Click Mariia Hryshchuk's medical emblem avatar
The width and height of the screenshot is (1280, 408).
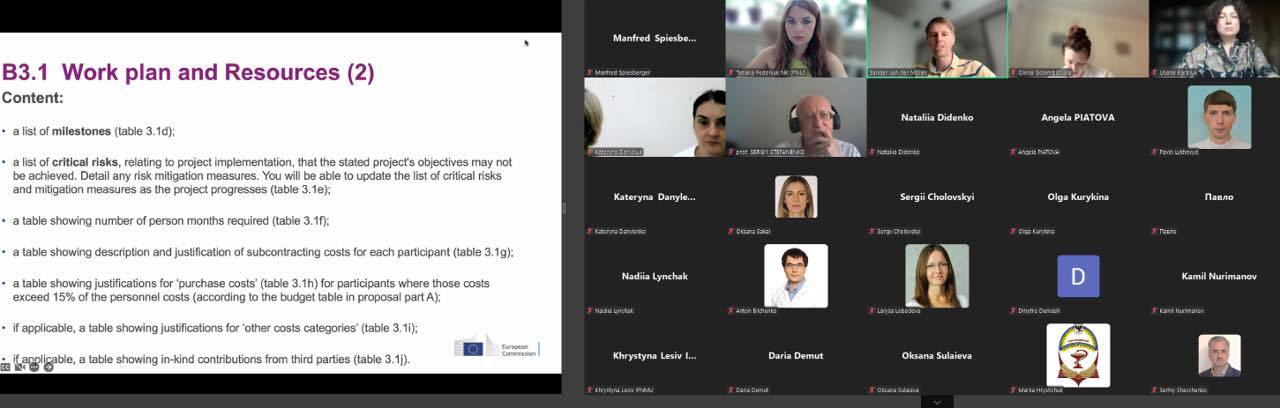[1078, 354]
